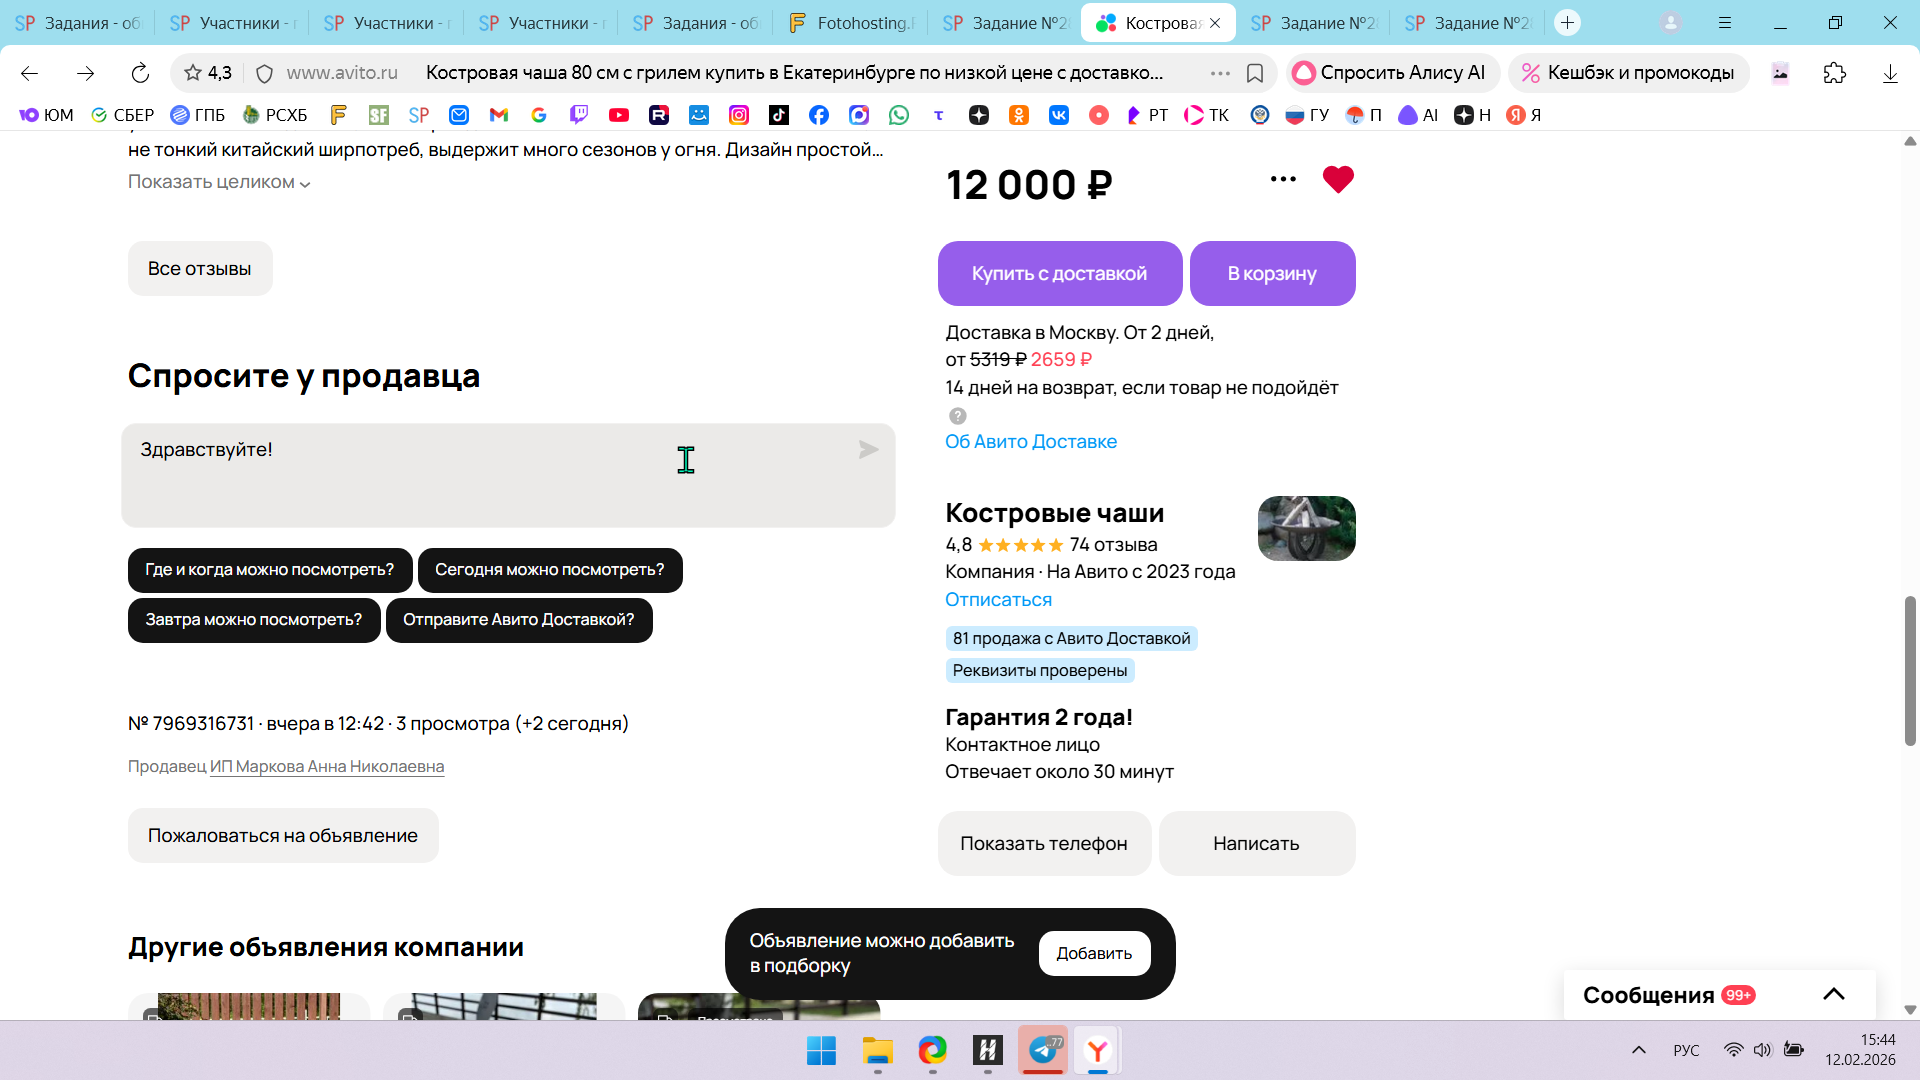Click the send message arrow icon
The width and height of the screenshot is (1920, 1080).
click(x=868, y=451)
